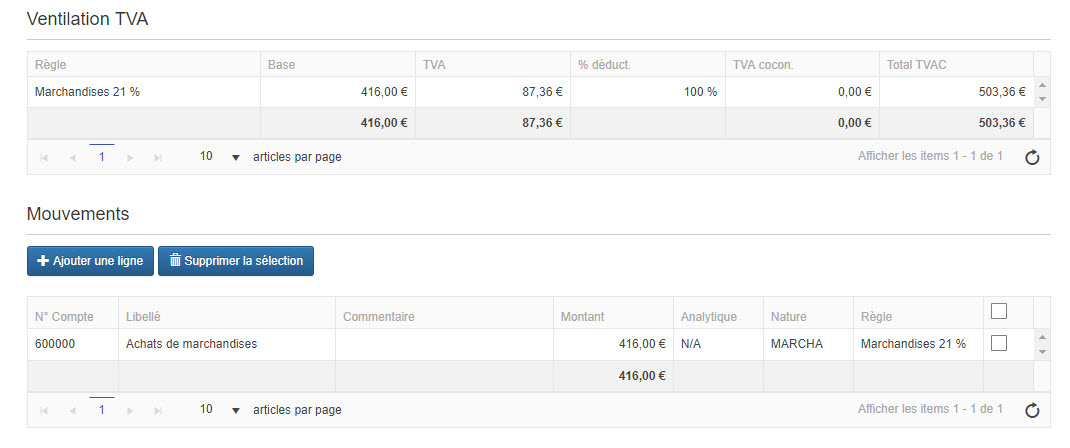
Task: Refresh the Ventilation TVA grid
Action: coord(1033,157)
